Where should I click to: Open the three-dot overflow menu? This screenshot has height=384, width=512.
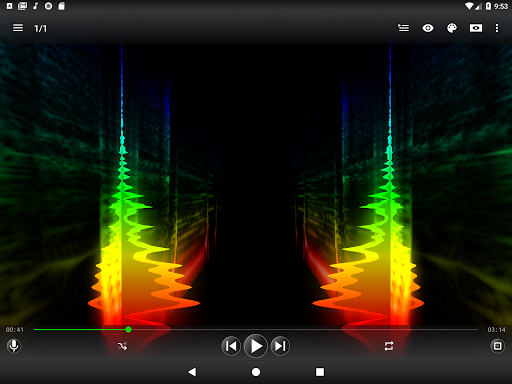tap(497, 28)
